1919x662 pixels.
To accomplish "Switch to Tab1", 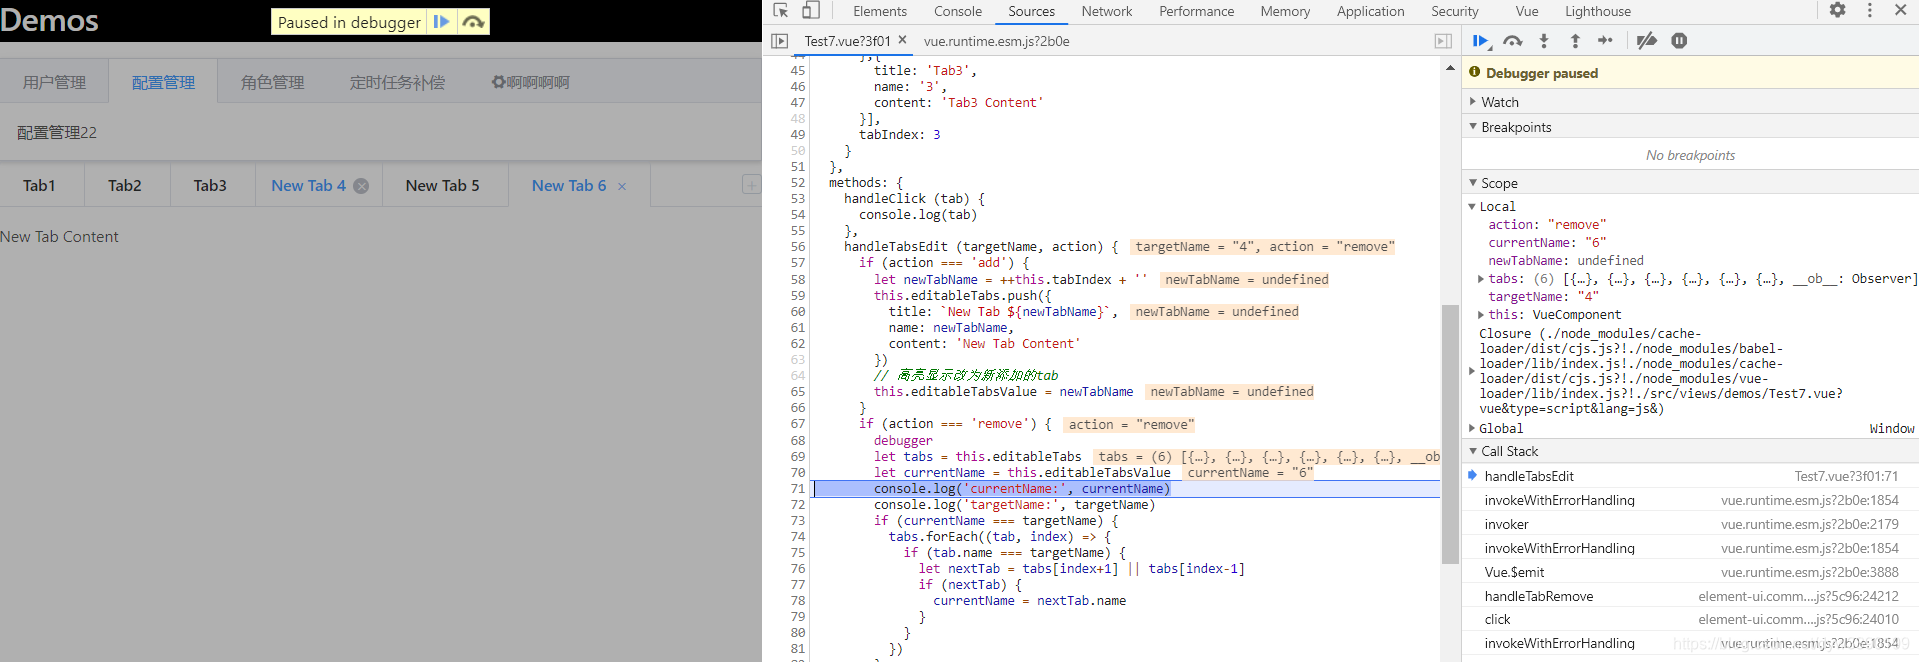I will tap(39, 185).
